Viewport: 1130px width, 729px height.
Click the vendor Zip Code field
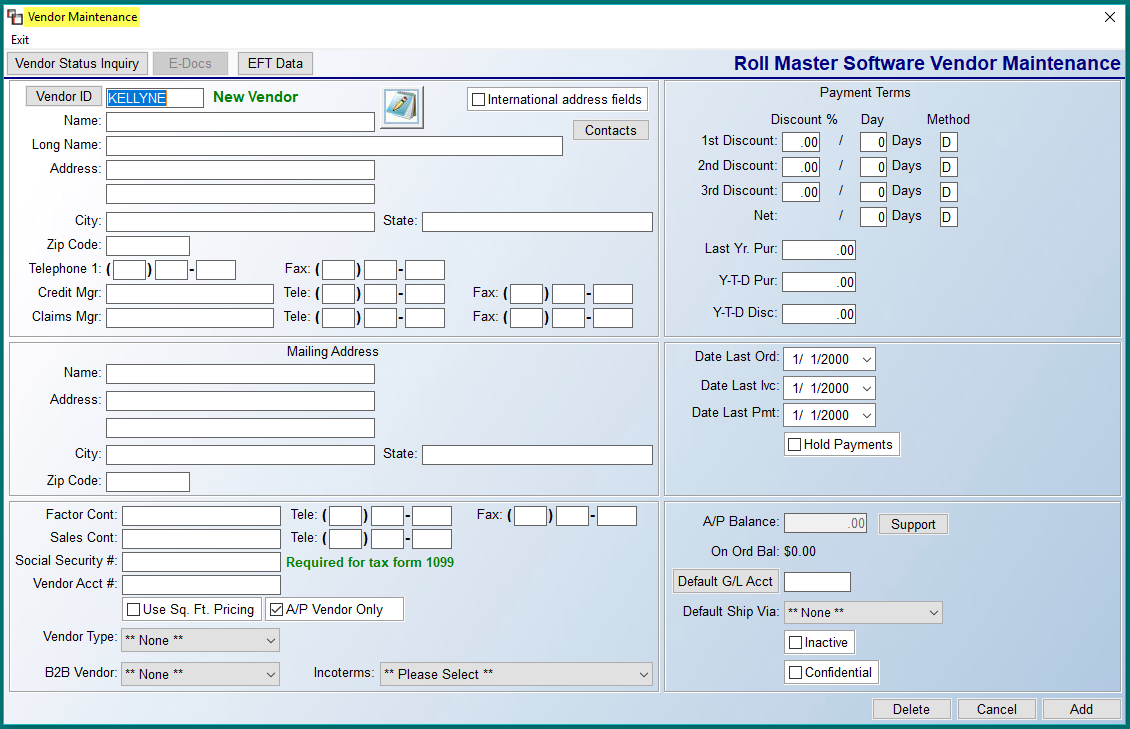pyautogui.click(x=148, y=246)
